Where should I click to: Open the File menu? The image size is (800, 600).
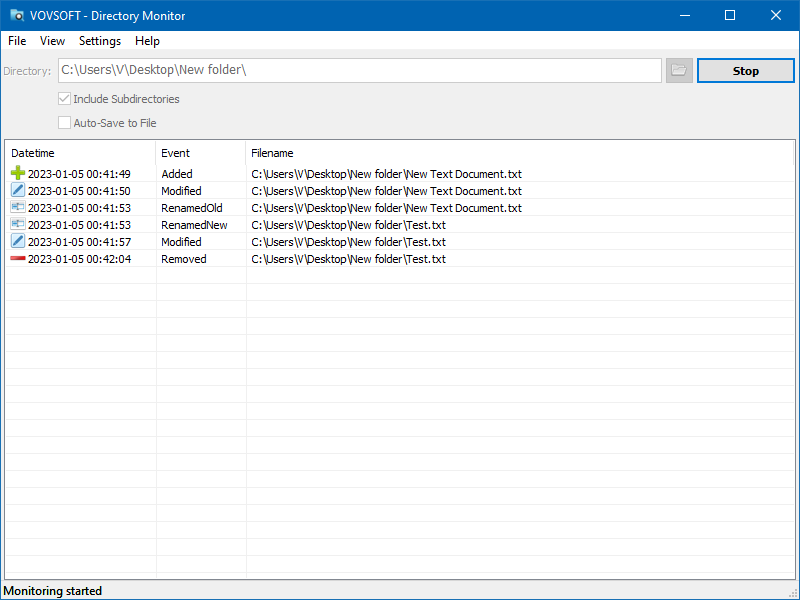point(16,41)
